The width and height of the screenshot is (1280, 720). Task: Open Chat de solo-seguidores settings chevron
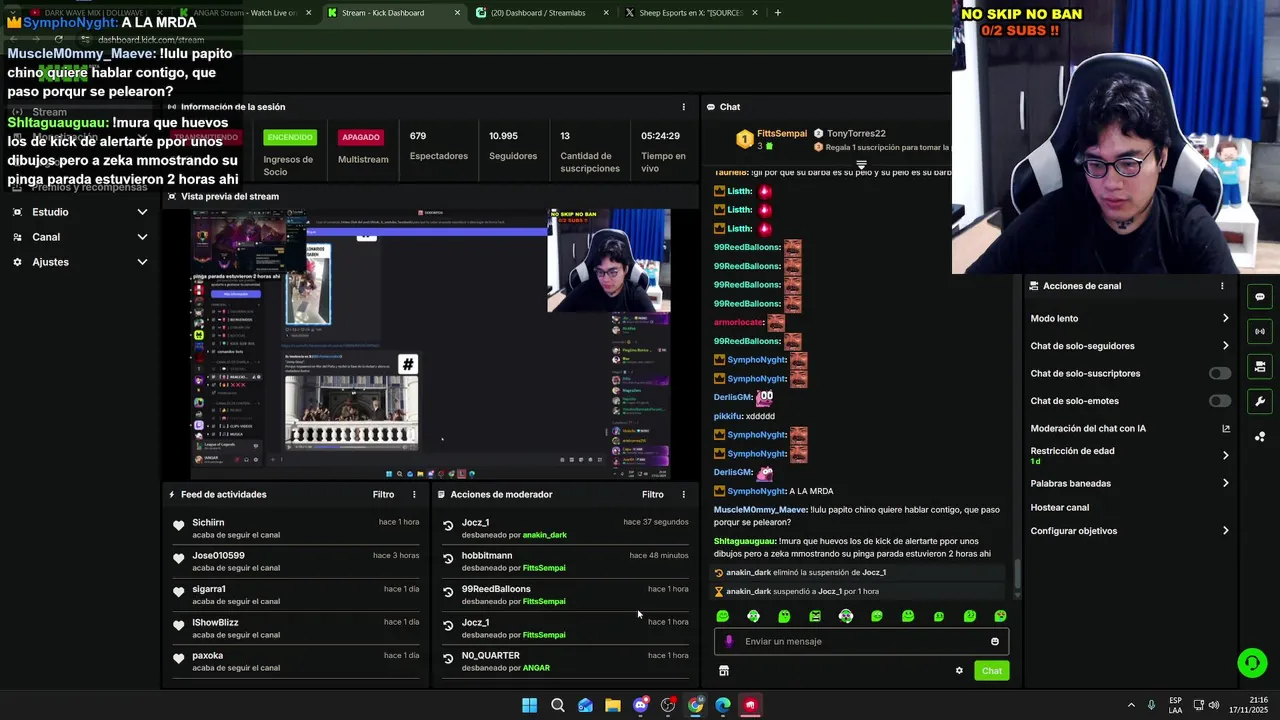[x=1226, y=346]
